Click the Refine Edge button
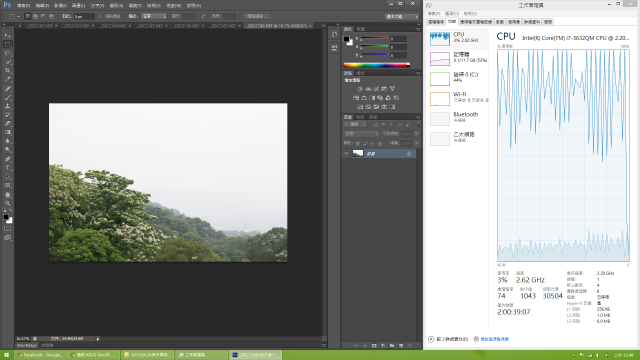 [x=258, y=16]
